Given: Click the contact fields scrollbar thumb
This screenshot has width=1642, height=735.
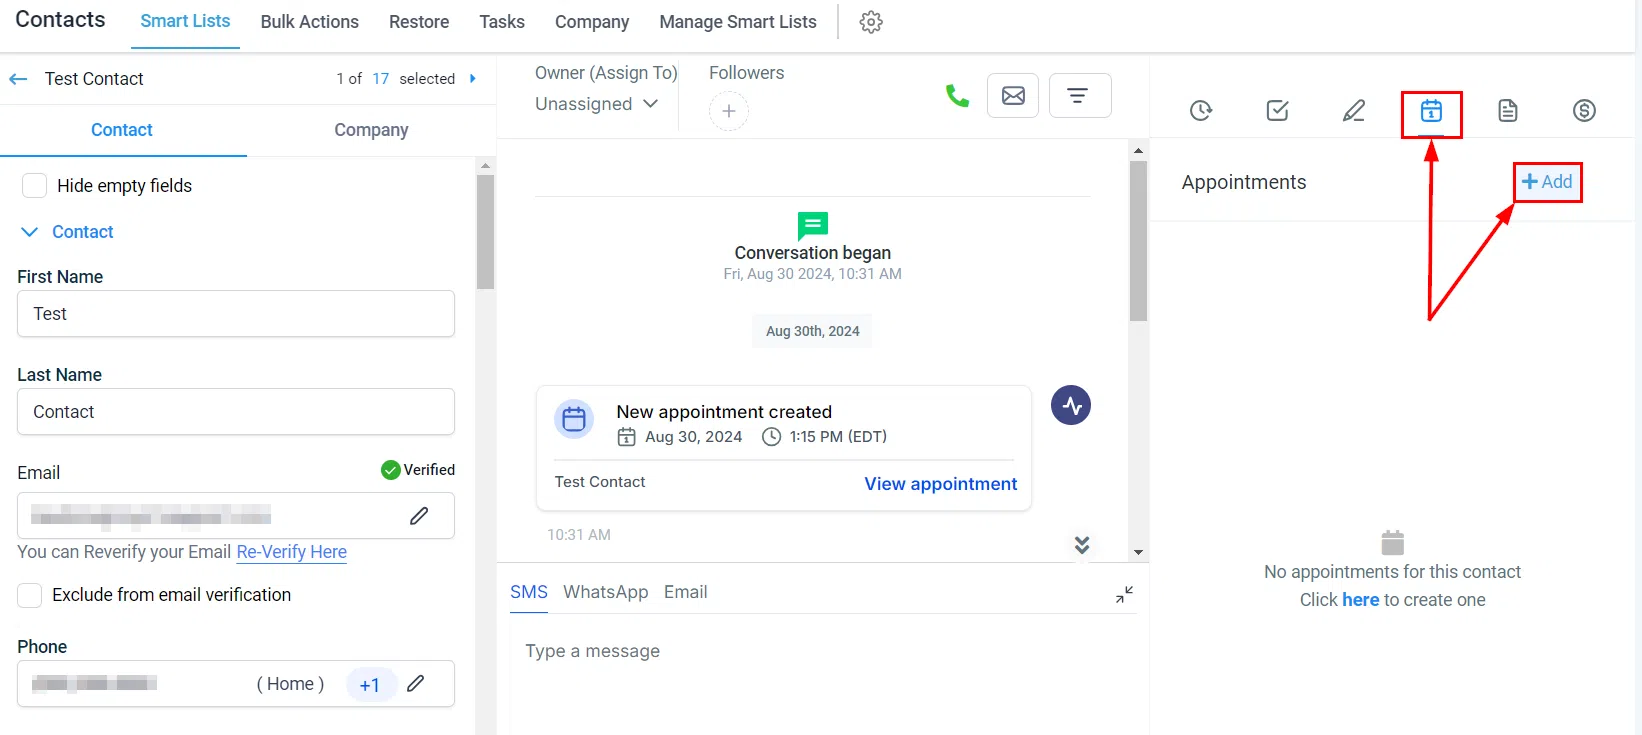Looking at the screenshot, I should coord(485,232).
